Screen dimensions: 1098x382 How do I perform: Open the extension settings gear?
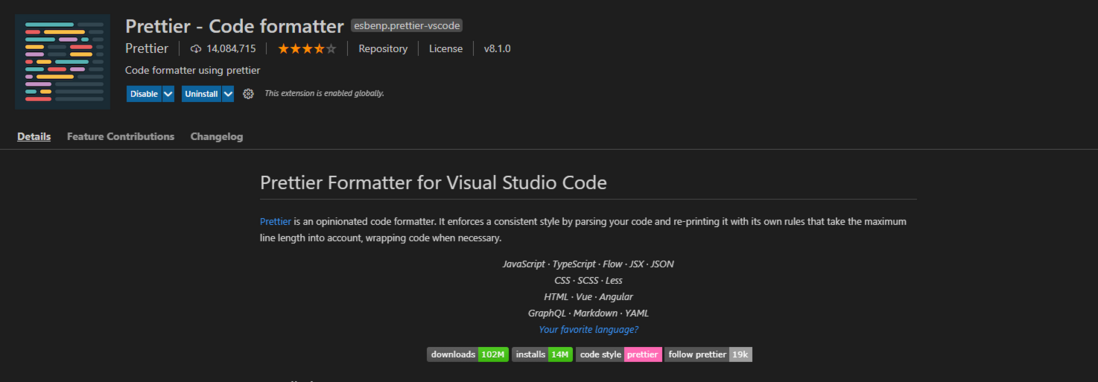(248, 94)
